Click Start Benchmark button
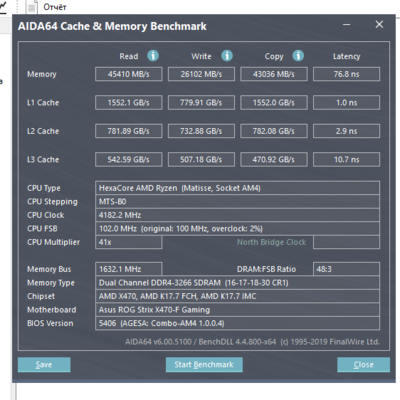The image size is (400, 400). tap(204, 365)
